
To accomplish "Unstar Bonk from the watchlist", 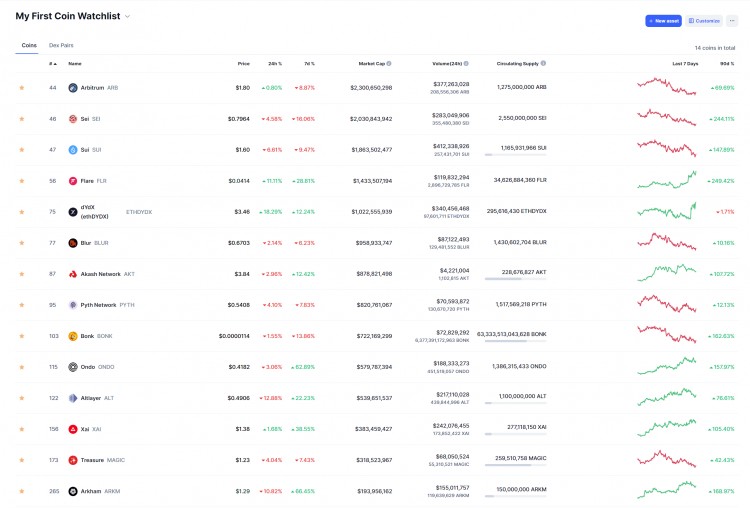I will [x=22, y=336].
